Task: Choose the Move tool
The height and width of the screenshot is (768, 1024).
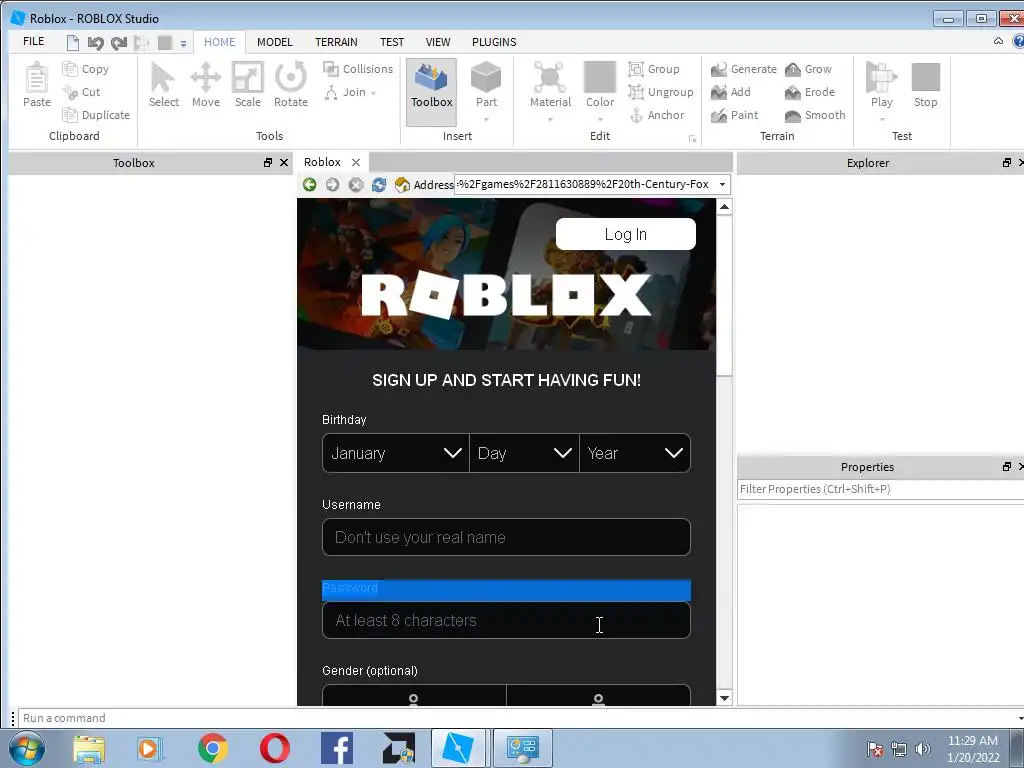Action: [x=206, y=85]
